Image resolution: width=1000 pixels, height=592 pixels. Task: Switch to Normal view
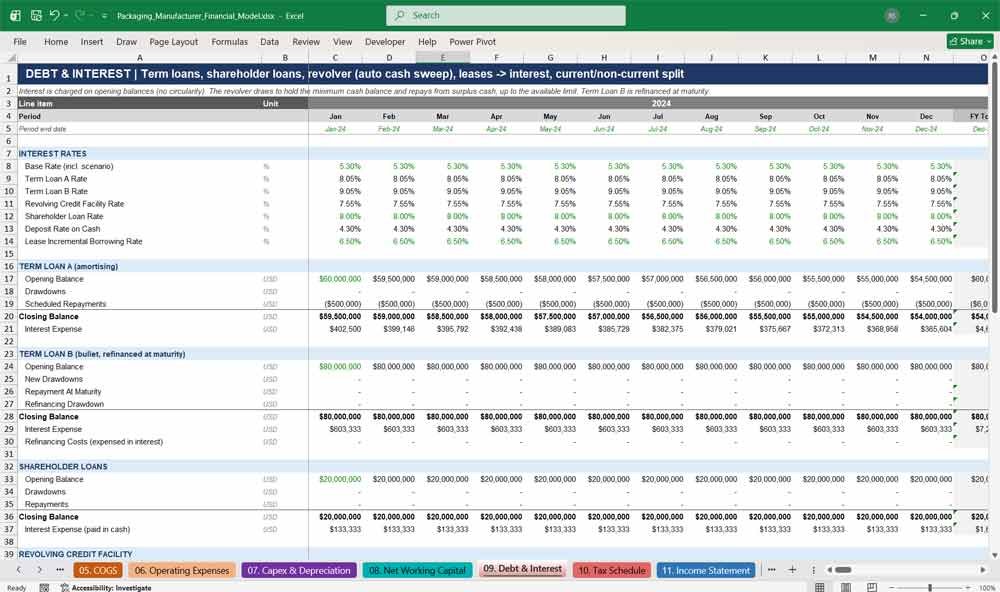coord(820,587)
